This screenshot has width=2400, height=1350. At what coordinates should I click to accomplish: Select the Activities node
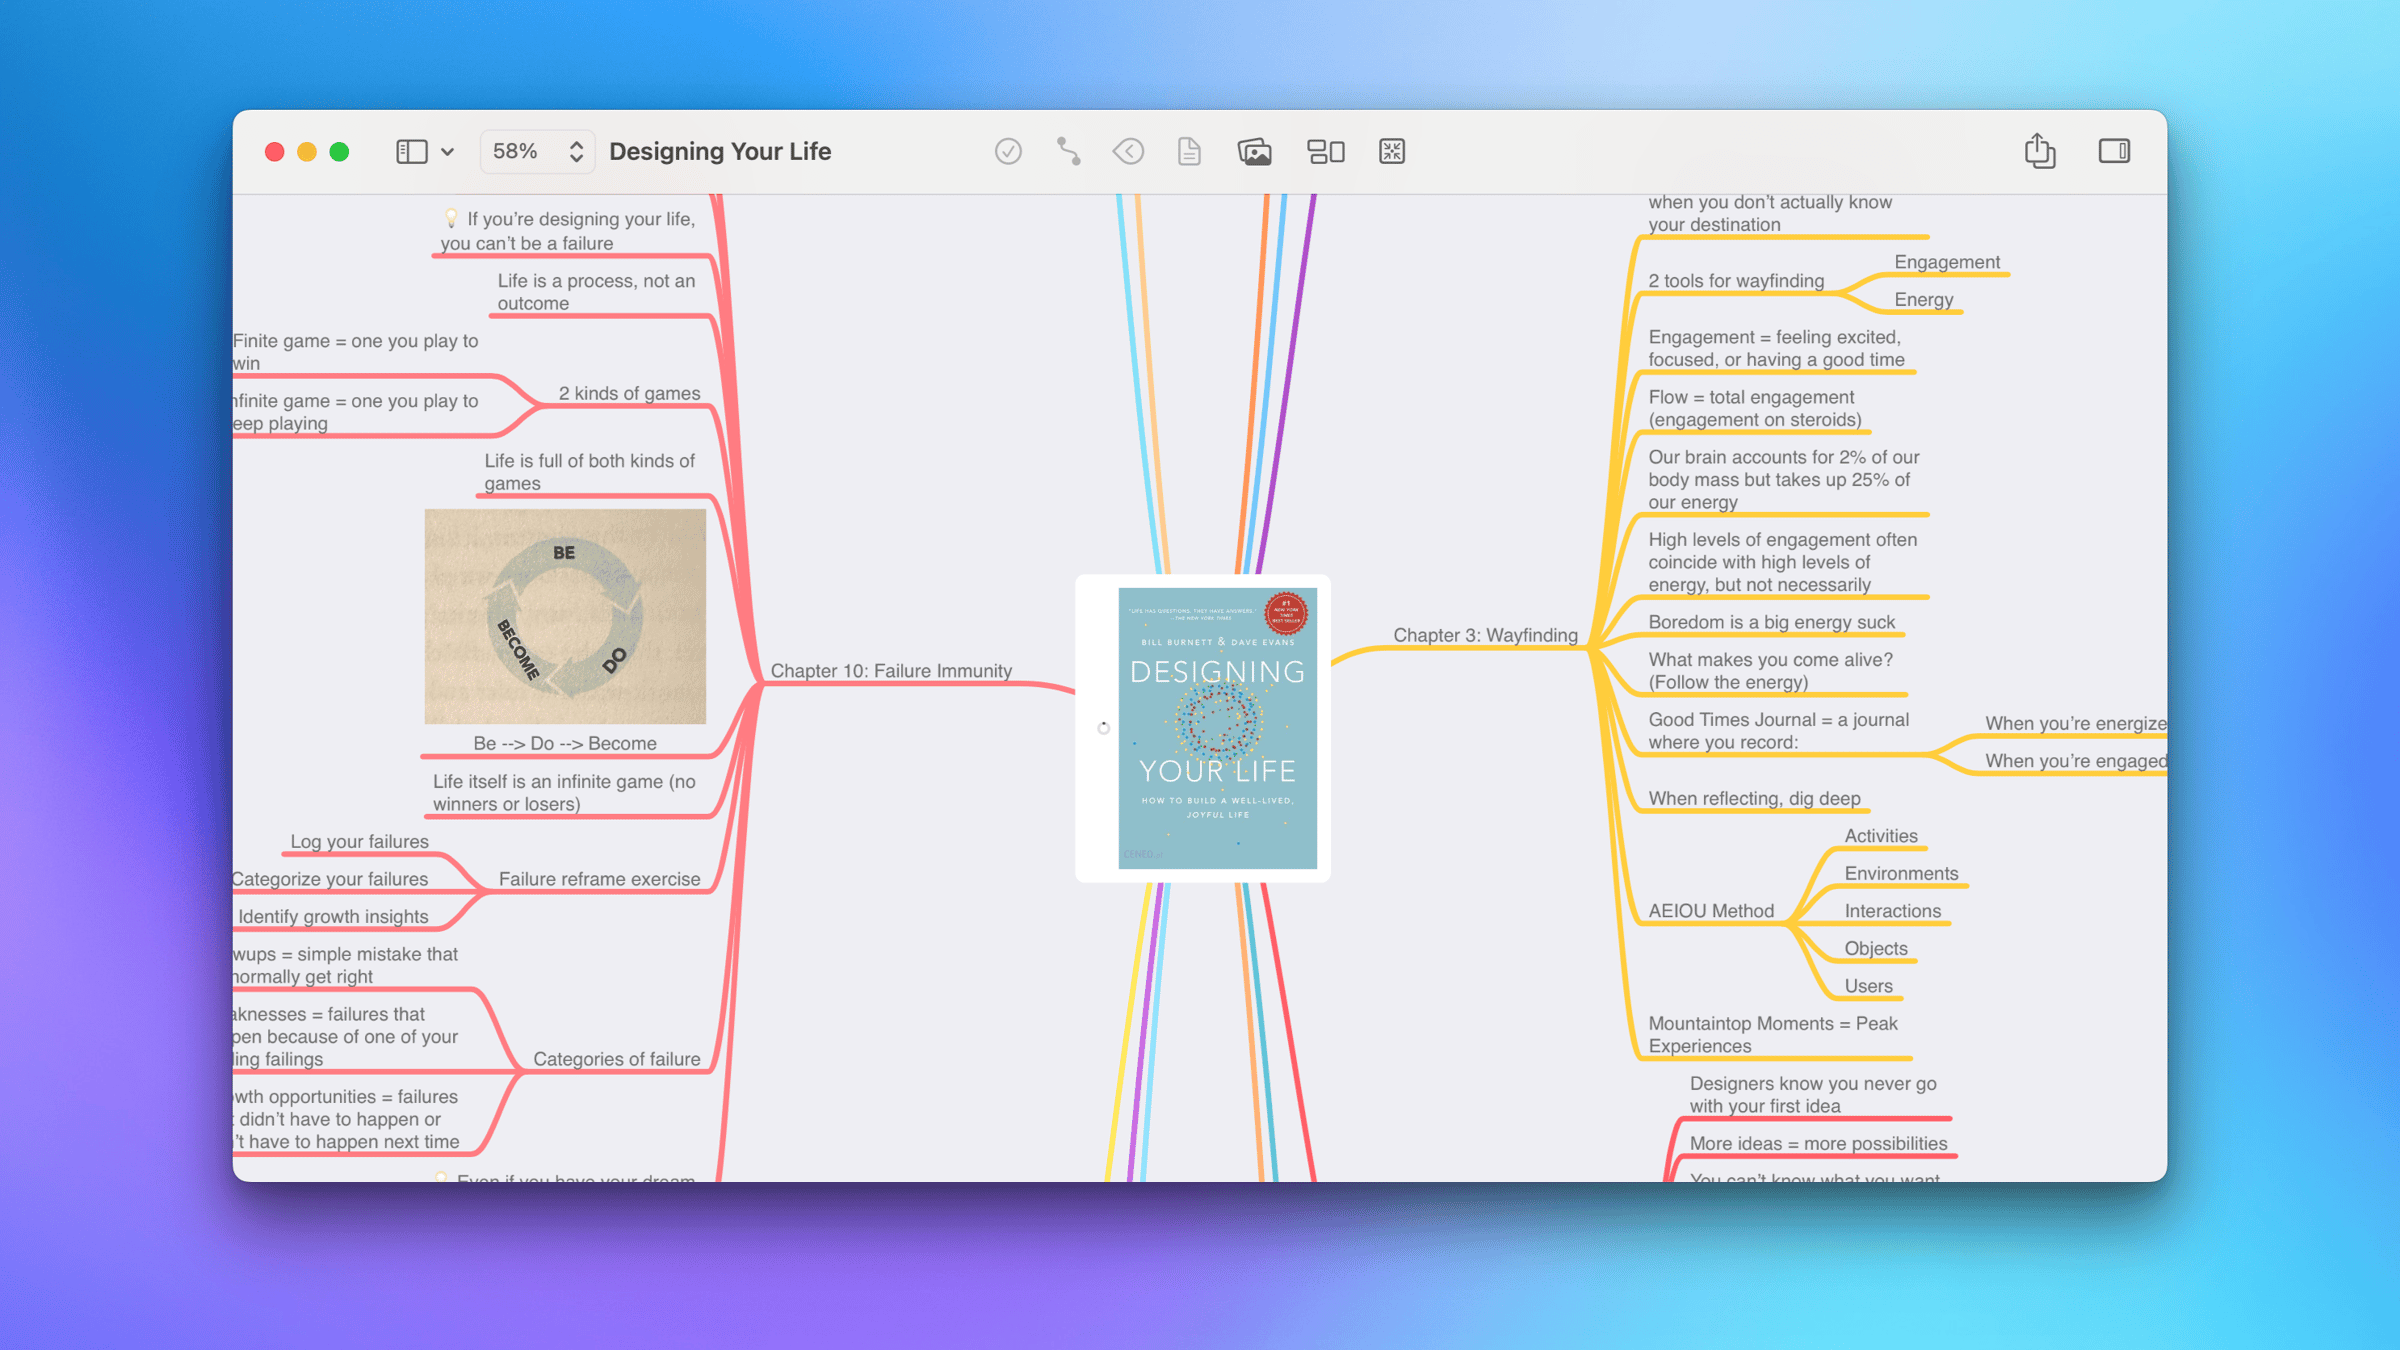coord(1881,836)
